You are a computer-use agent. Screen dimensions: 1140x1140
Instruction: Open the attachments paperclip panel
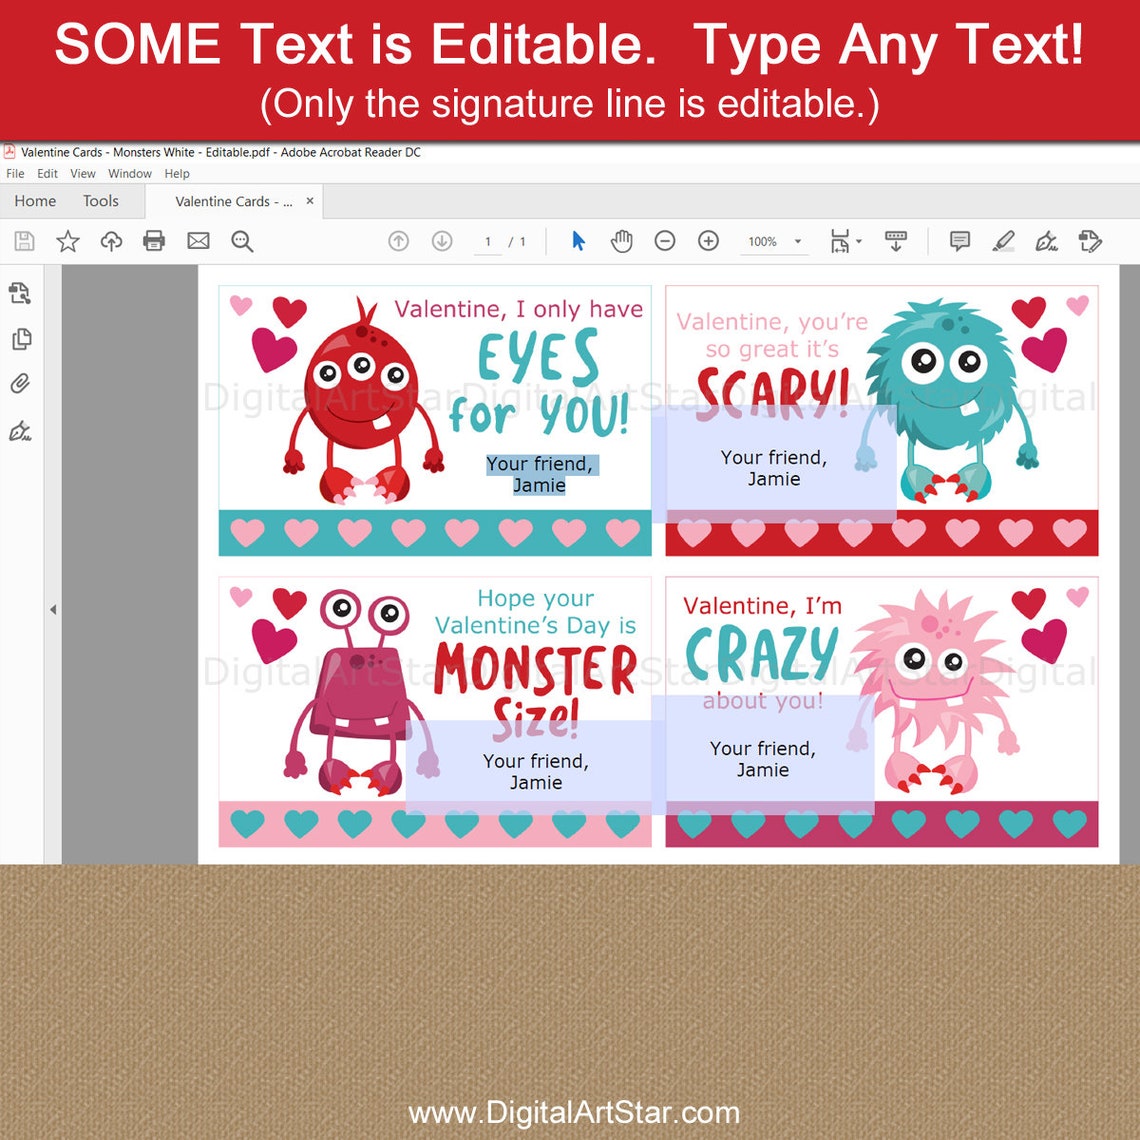(22, 383)
